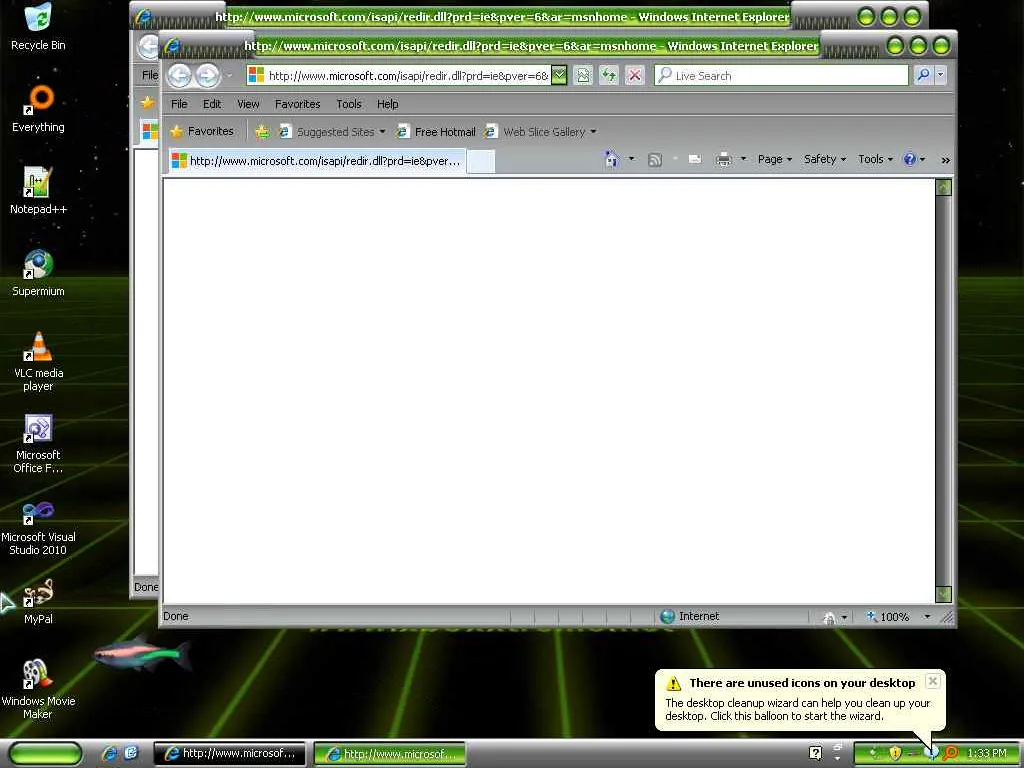The width and height of the screenshot is (1024, 768).
Task: Expand the zoom level dropdown arrow
Action: (x=927, y=616)
